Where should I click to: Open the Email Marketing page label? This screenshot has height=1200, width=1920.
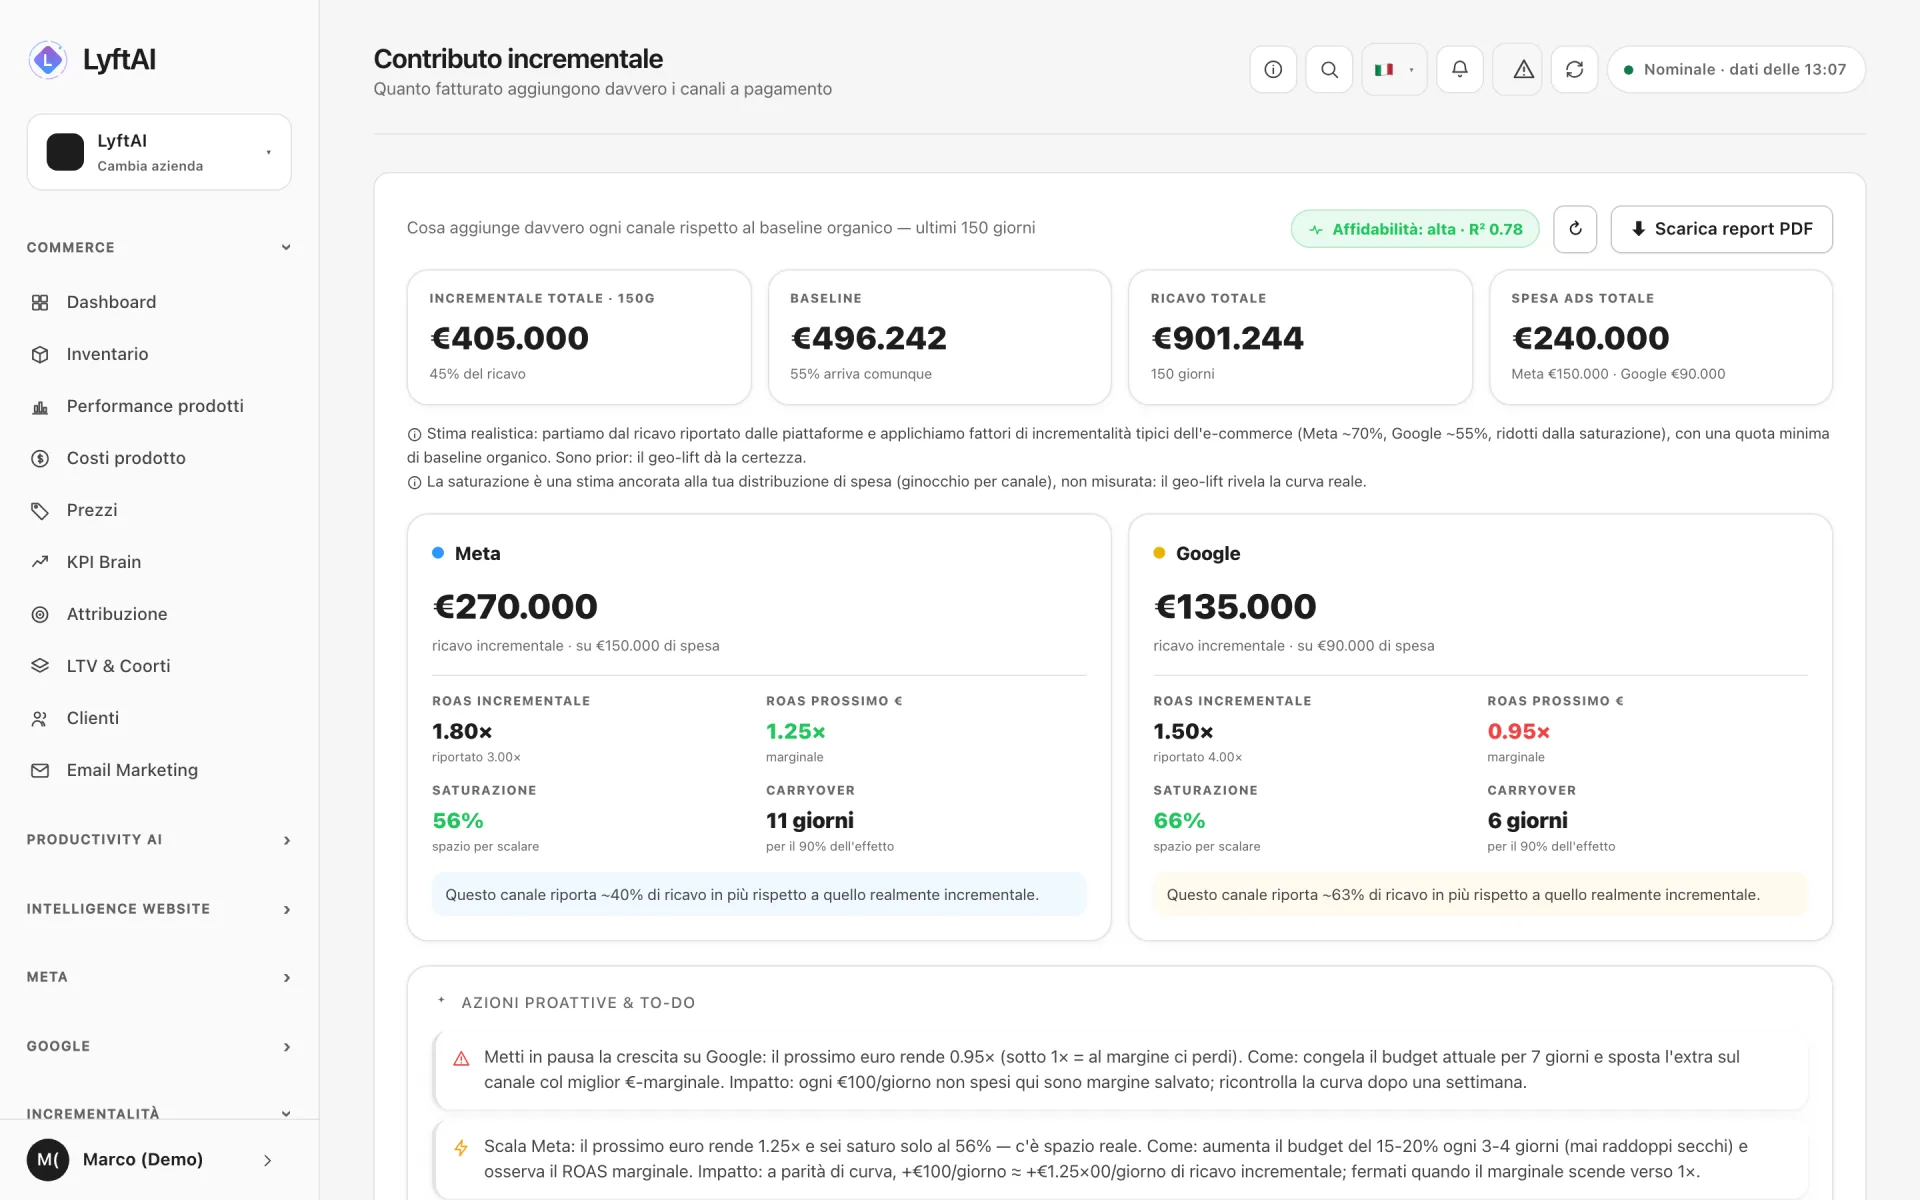point(132,770)
